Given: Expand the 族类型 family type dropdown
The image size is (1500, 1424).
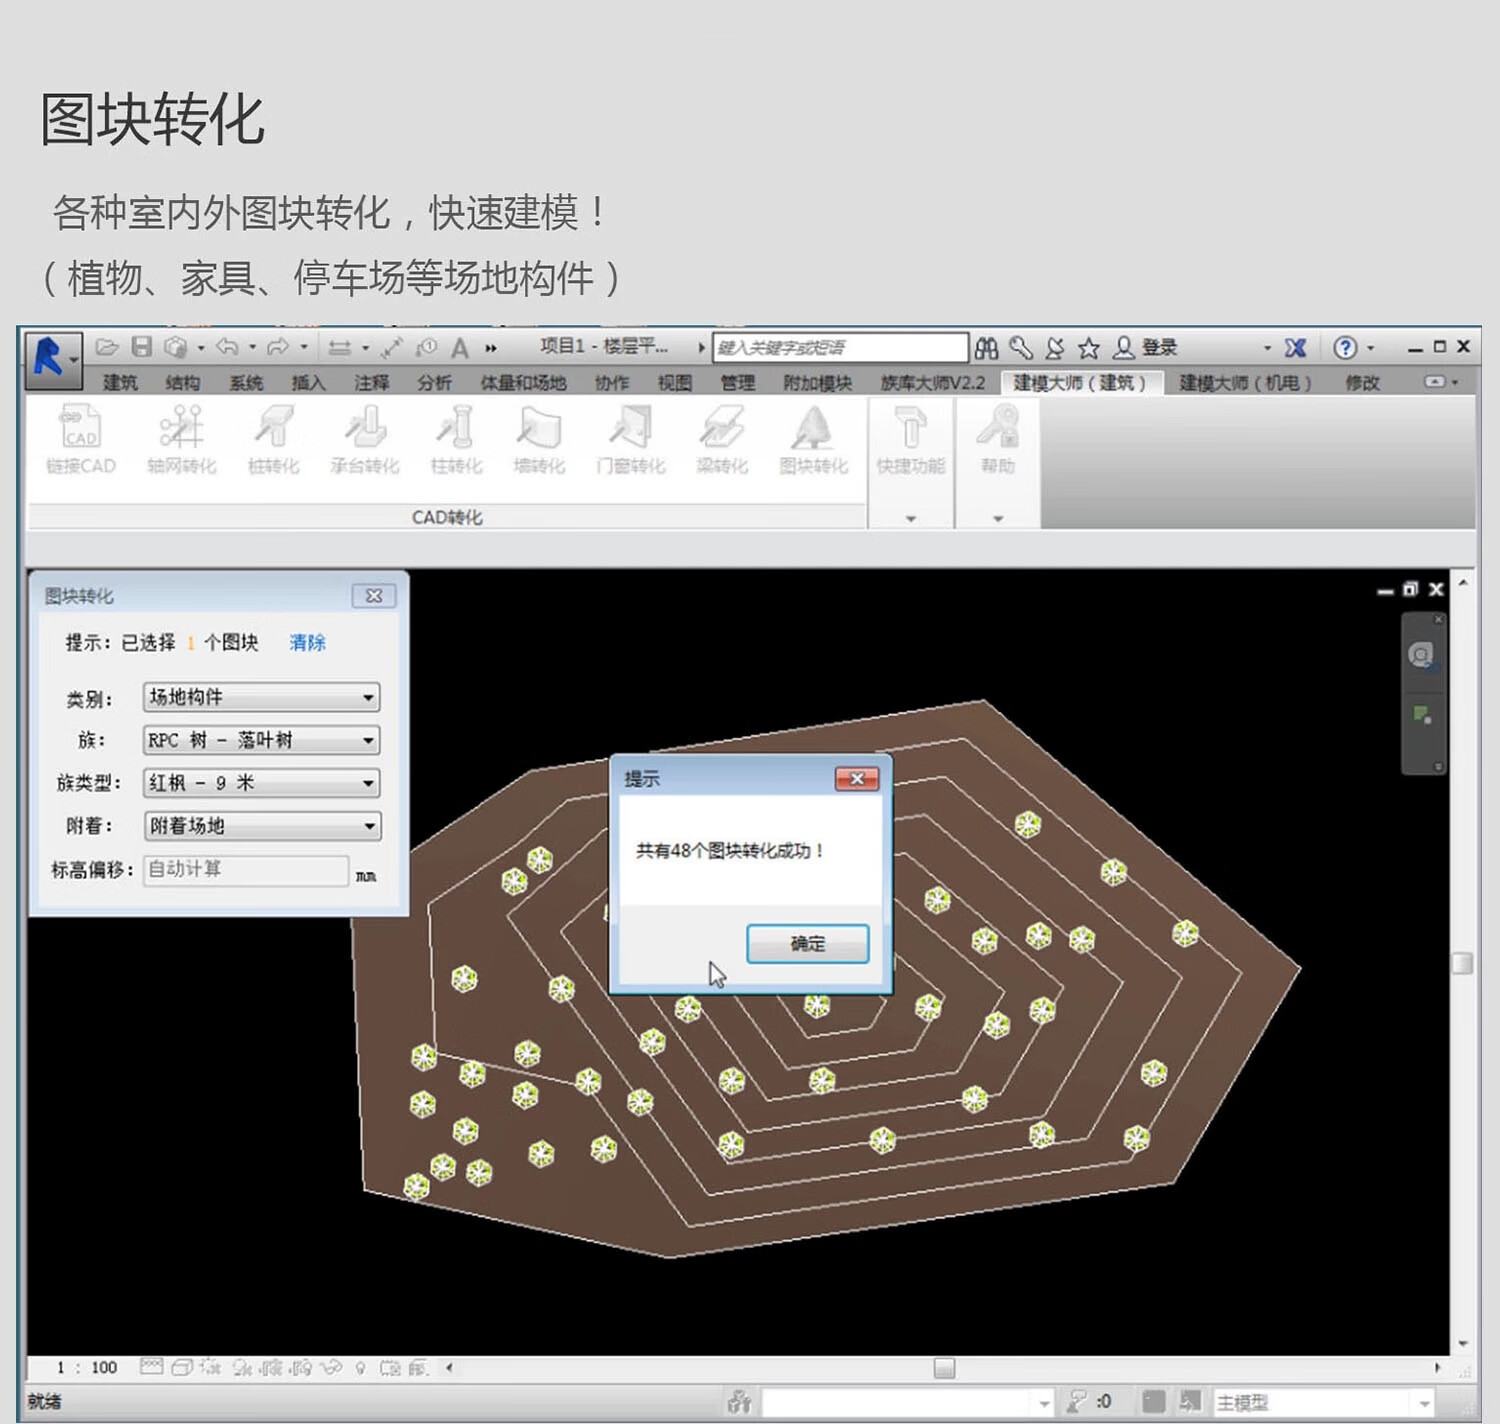Looking at the screenshot, I should click(368, 783).
